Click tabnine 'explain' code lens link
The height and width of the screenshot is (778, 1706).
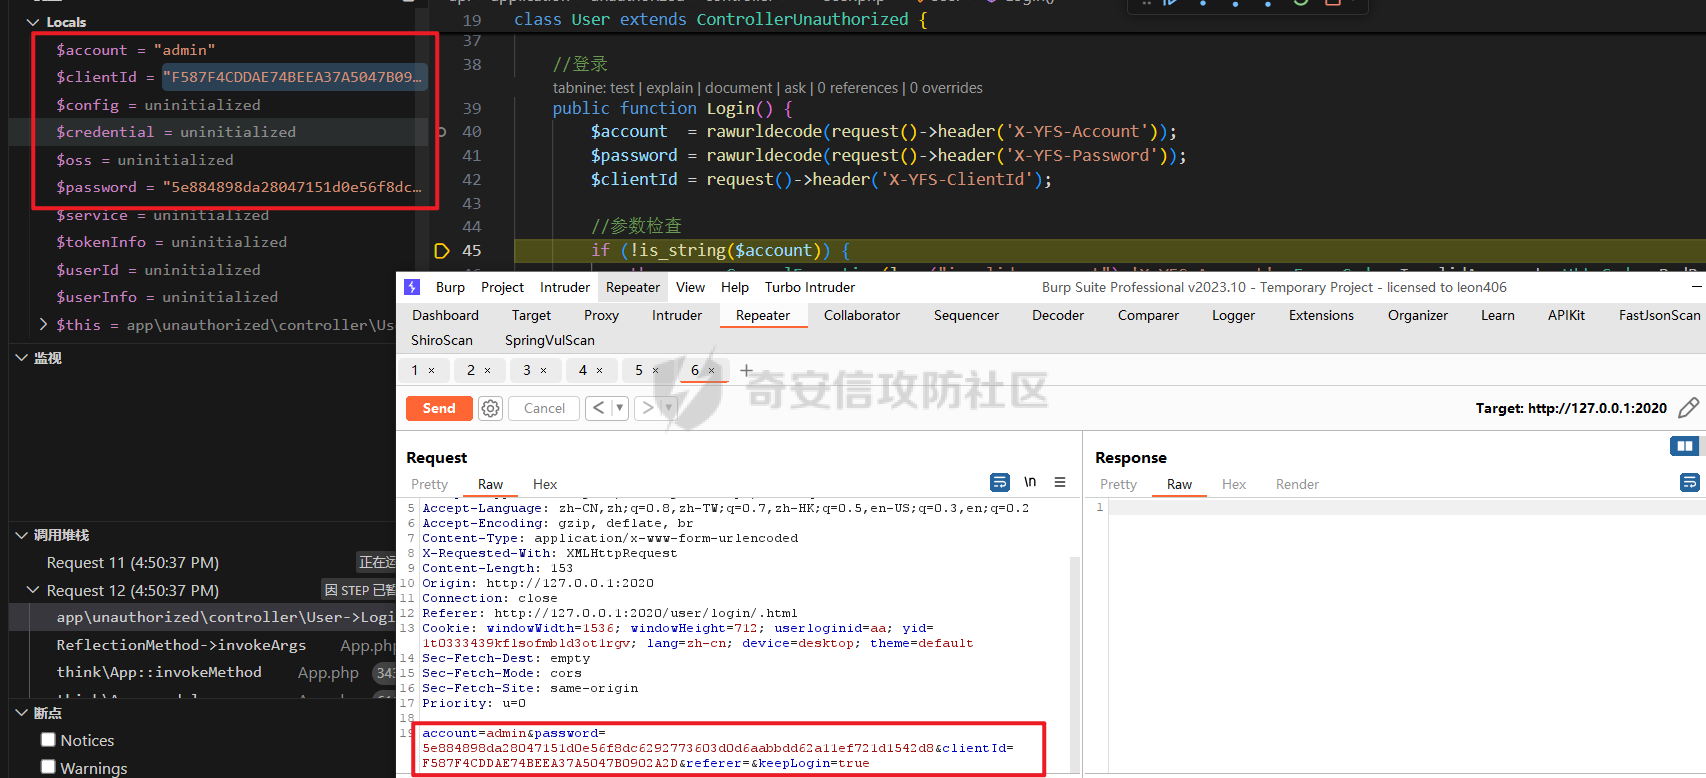[670, 88]
